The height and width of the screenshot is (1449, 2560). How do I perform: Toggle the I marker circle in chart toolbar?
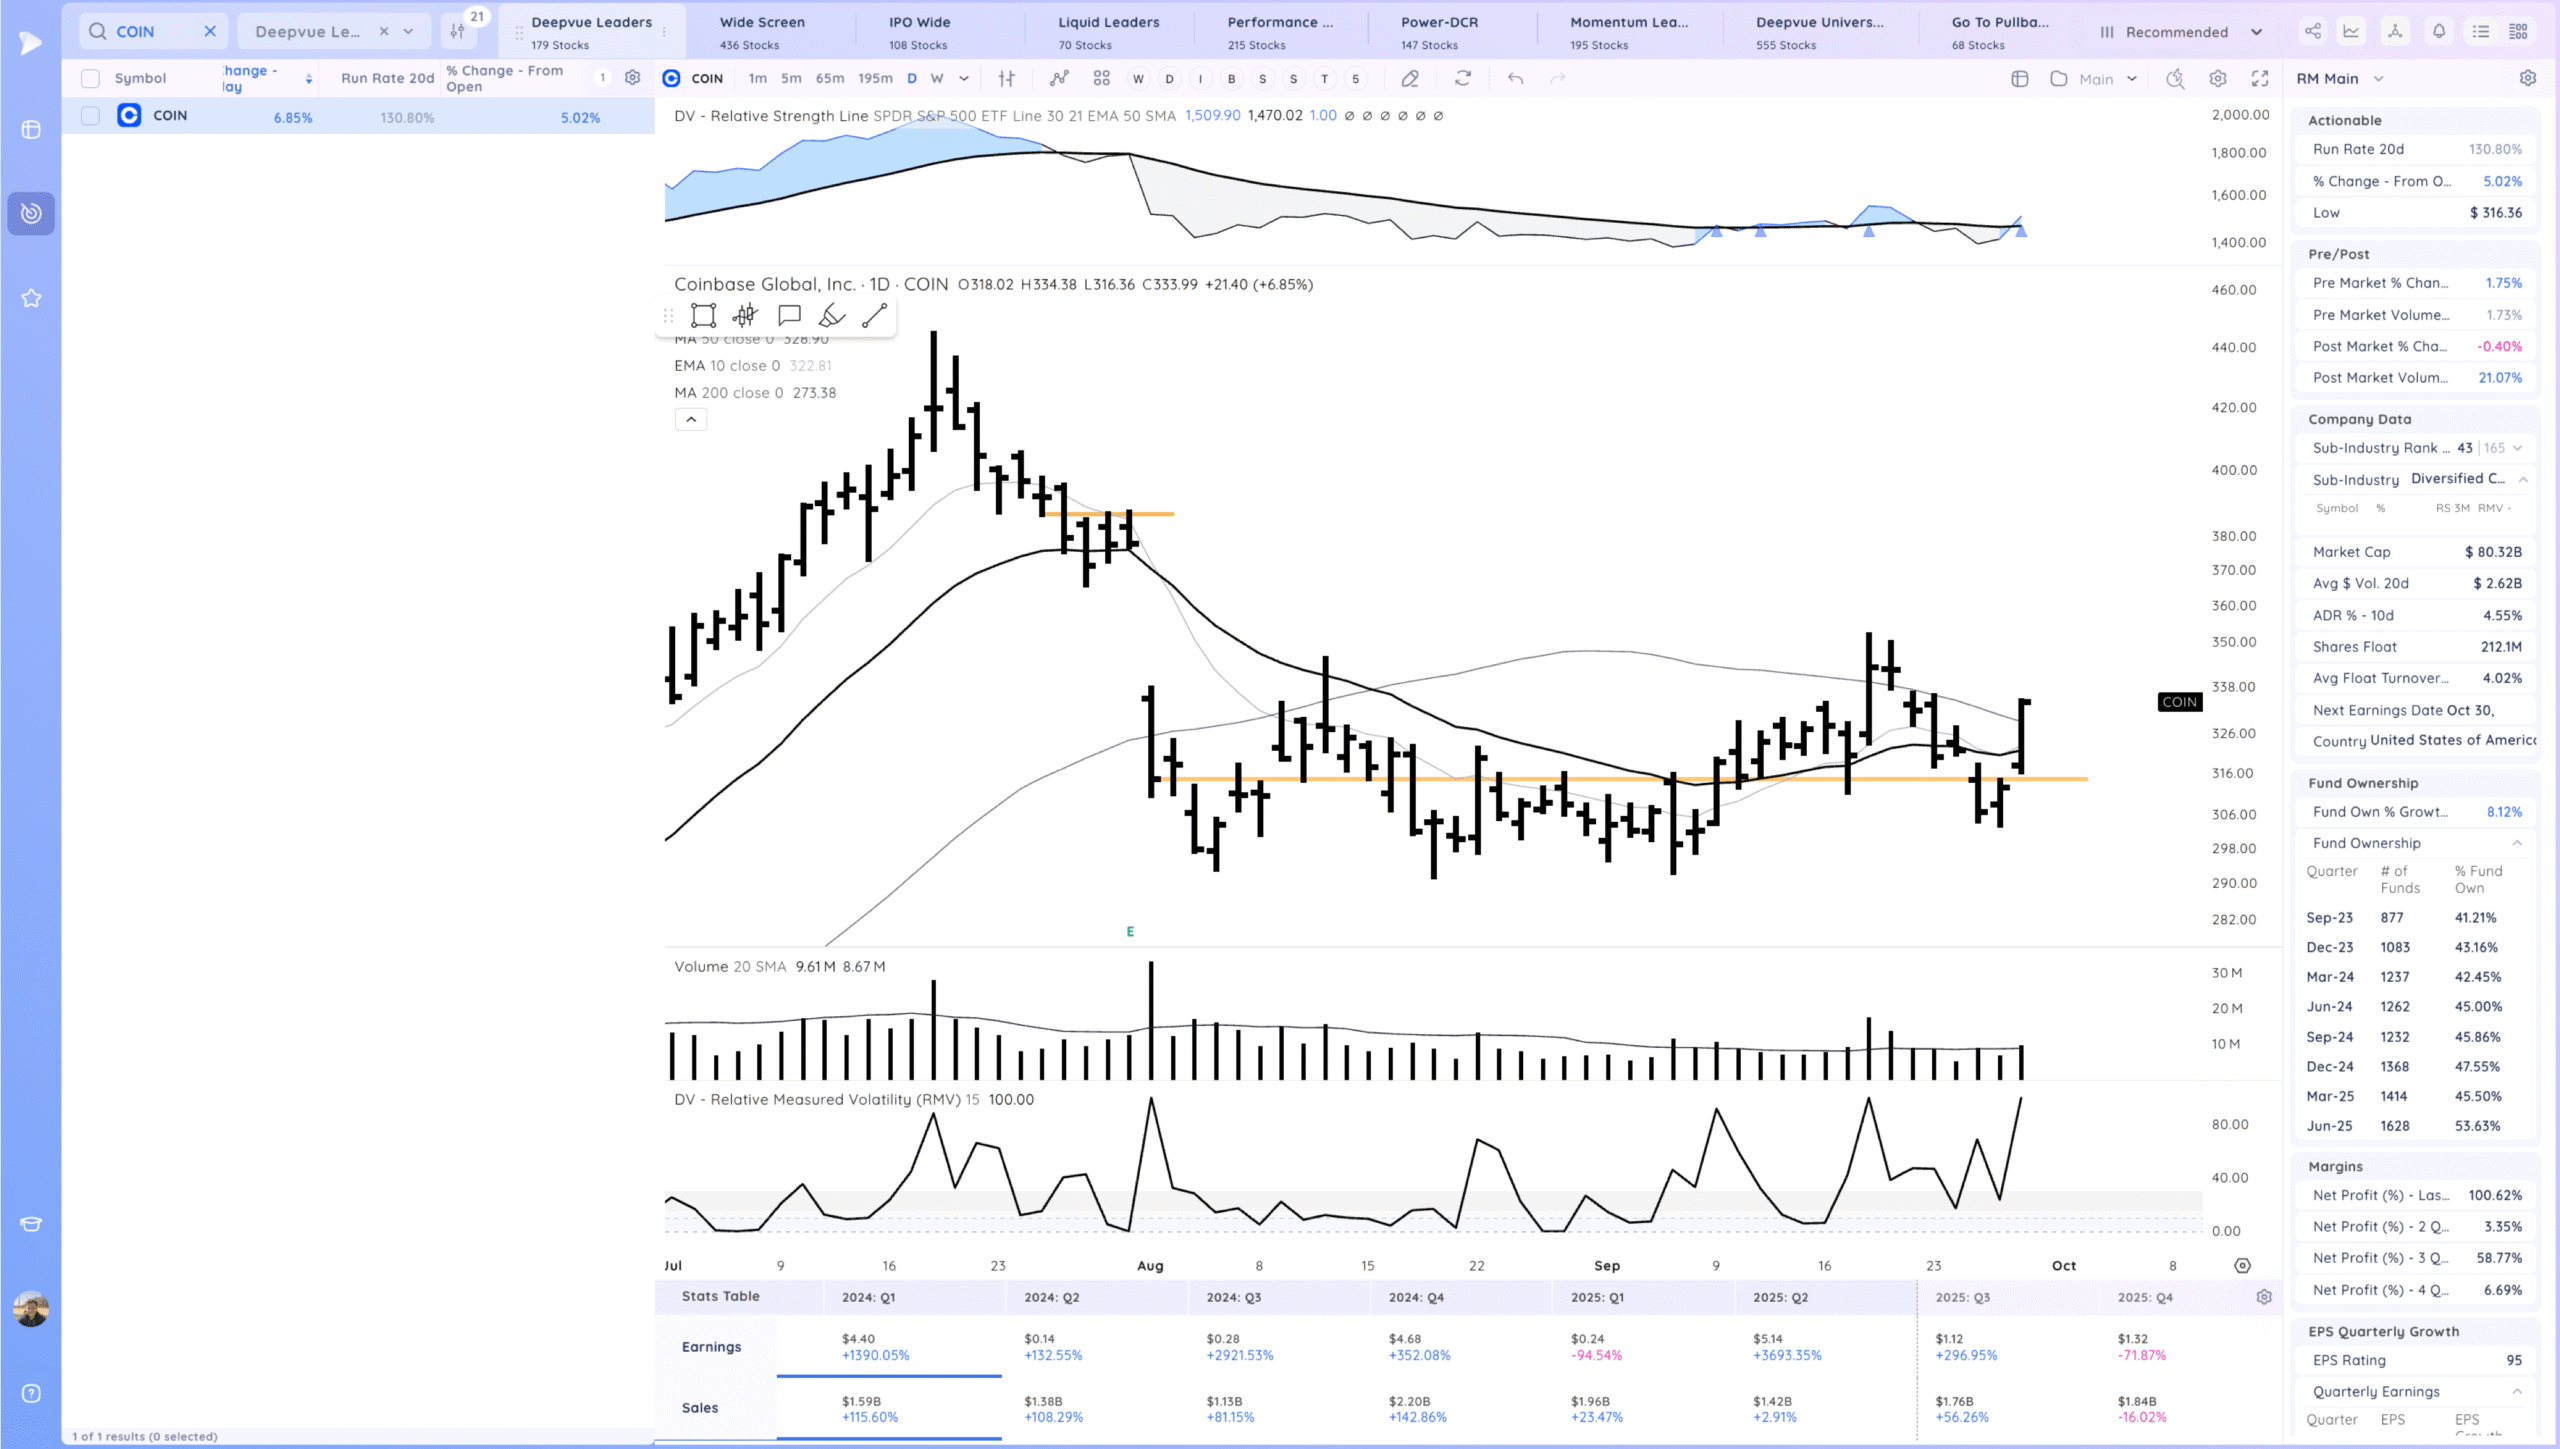[x=1200, y=78]
